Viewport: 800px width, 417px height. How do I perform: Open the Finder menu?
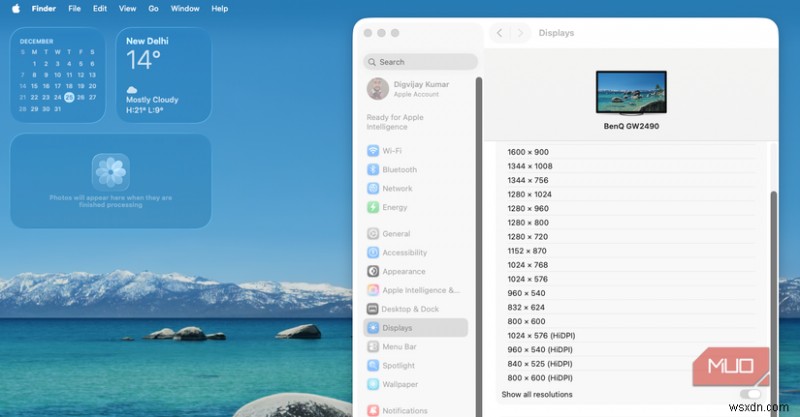pyautogui.click(x=43, y=9)
